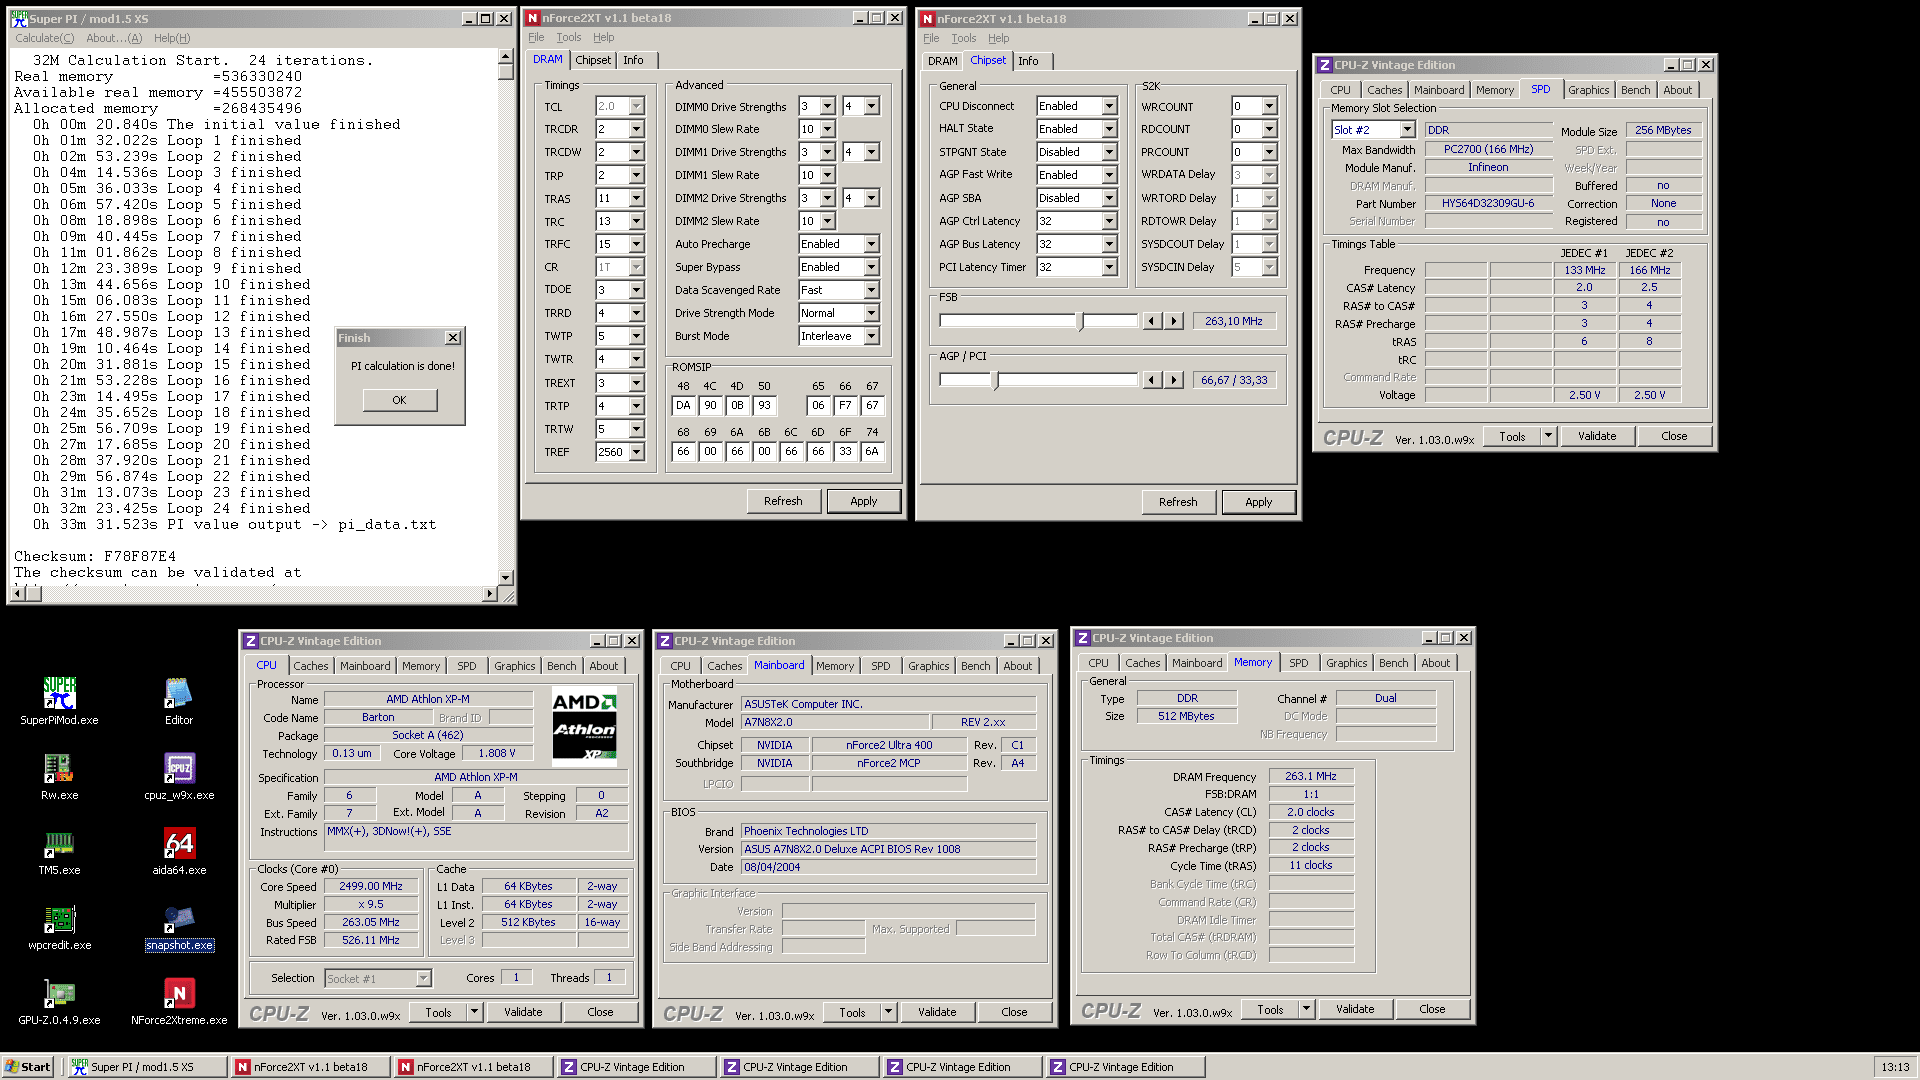The width and height of the screenshot is (1920, 1080).
Task: Open the Help menu in Super PI
Action: click(171, 38)
